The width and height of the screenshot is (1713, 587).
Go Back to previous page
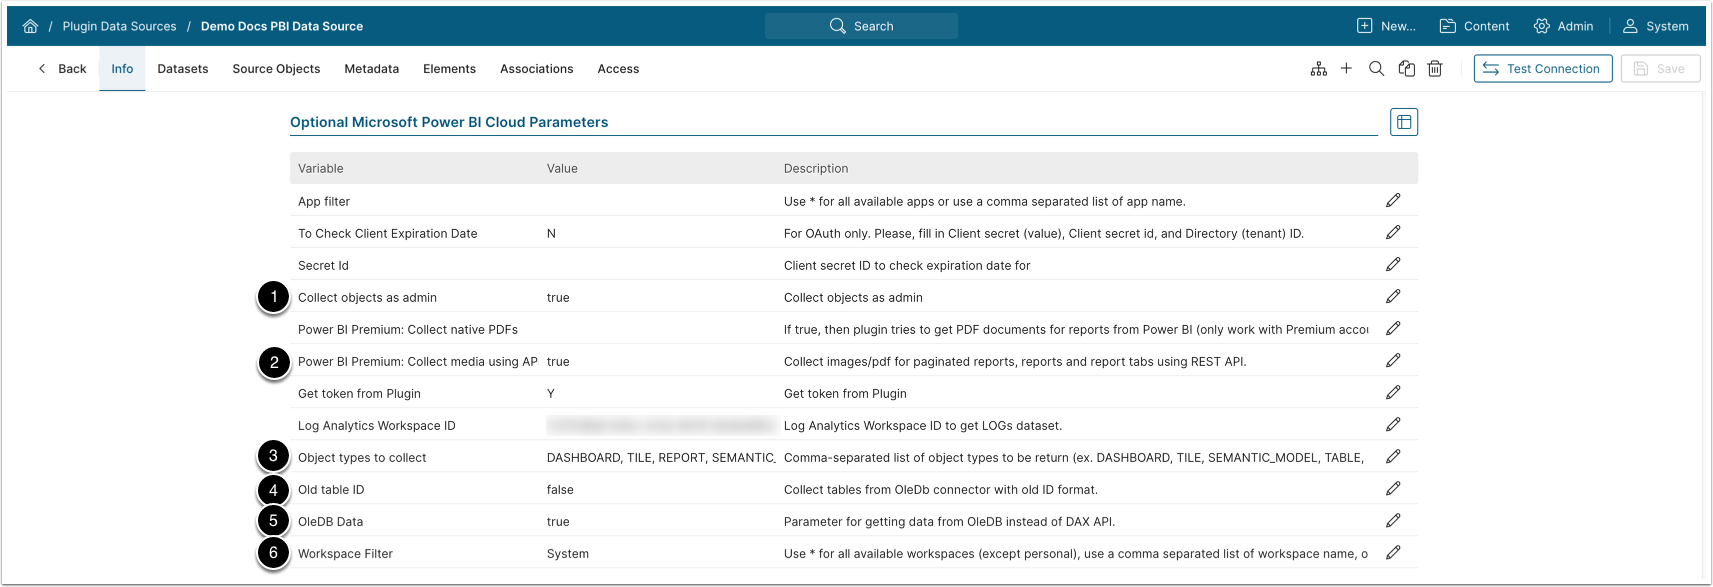click(x=62, y=69)
